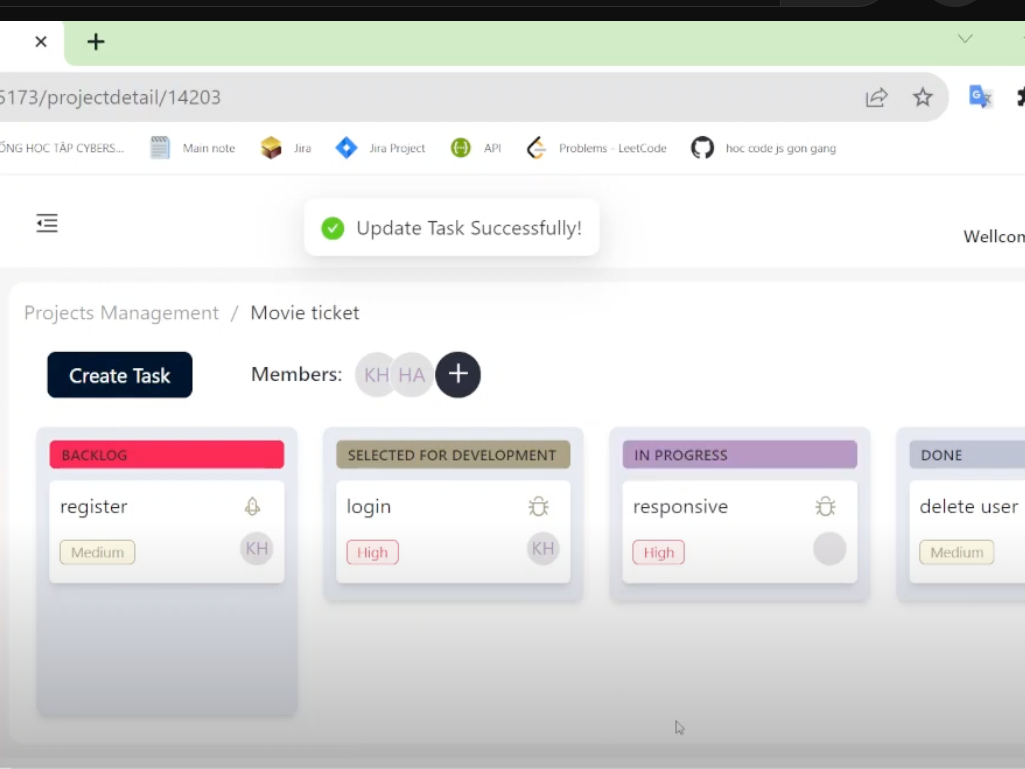Go to Projects Management breadcrumb
1025x769 pixels.
(x=121, y=313)
